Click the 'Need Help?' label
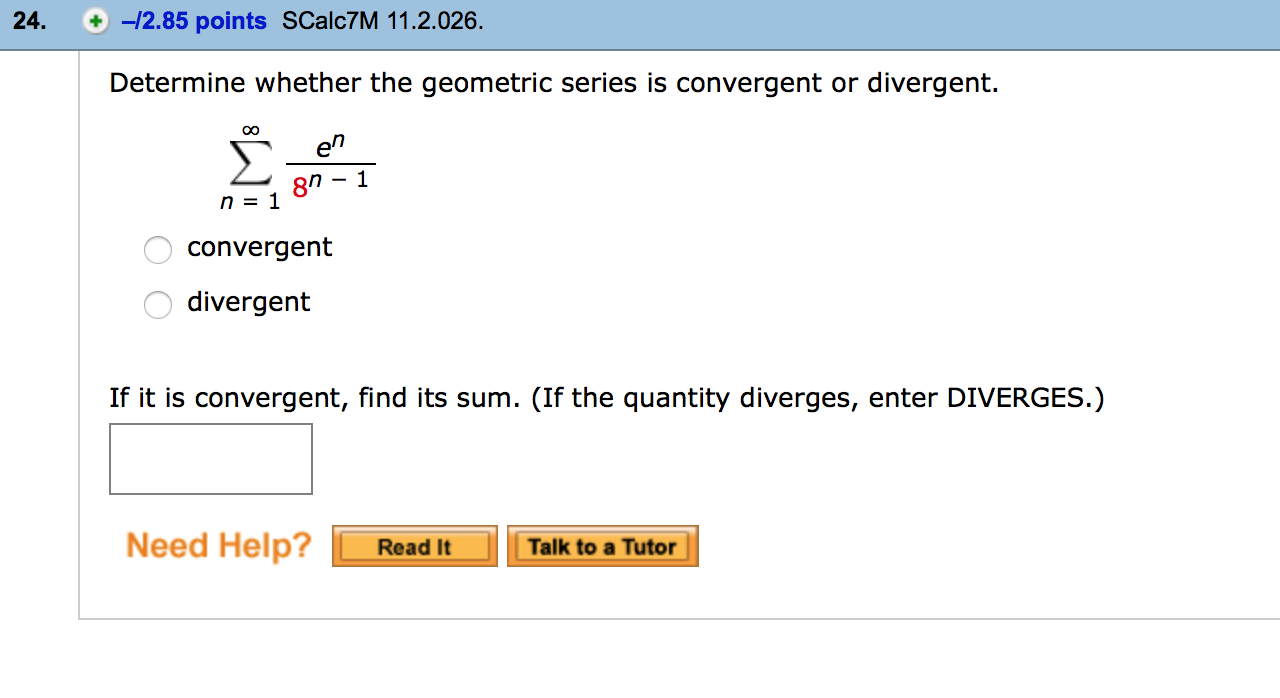Viewport: 1280px width, 698px height. (x=218, y=545)
